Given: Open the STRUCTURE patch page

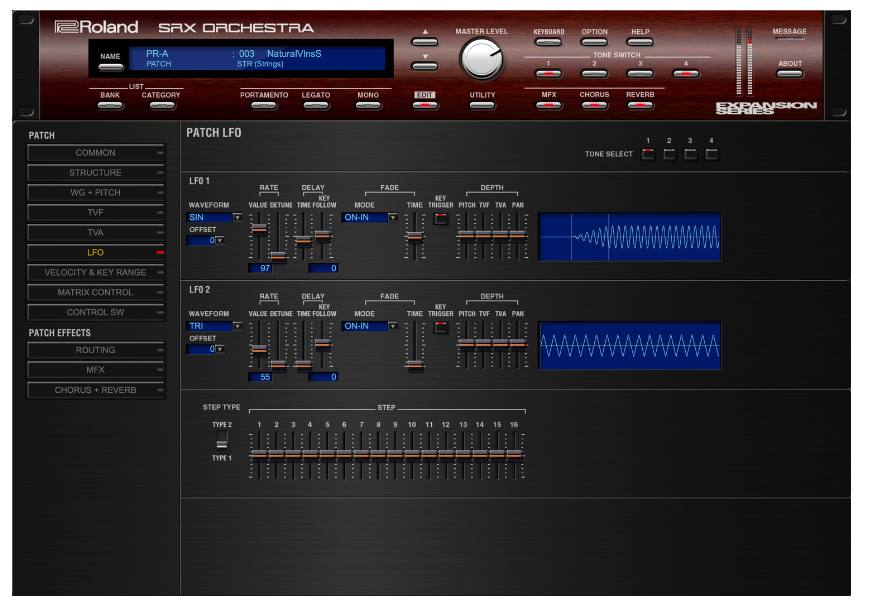Looking at the screenshot, I should [95, 172].
